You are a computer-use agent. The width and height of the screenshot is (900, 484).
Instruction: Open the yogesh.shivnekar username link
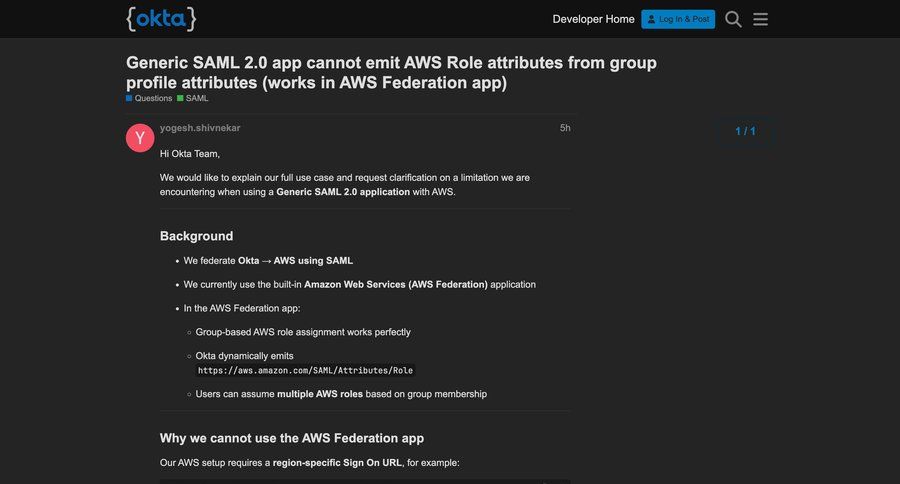(200, 128)
